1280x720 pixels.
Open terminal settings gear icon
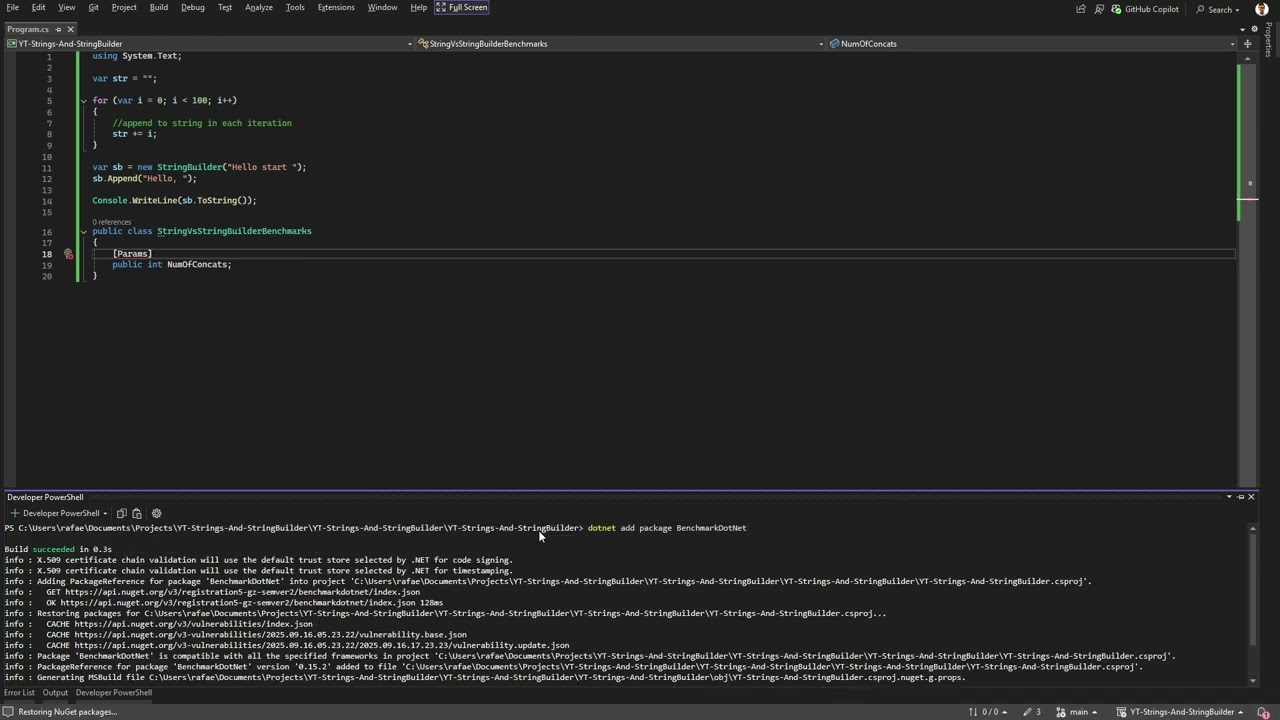156,514
